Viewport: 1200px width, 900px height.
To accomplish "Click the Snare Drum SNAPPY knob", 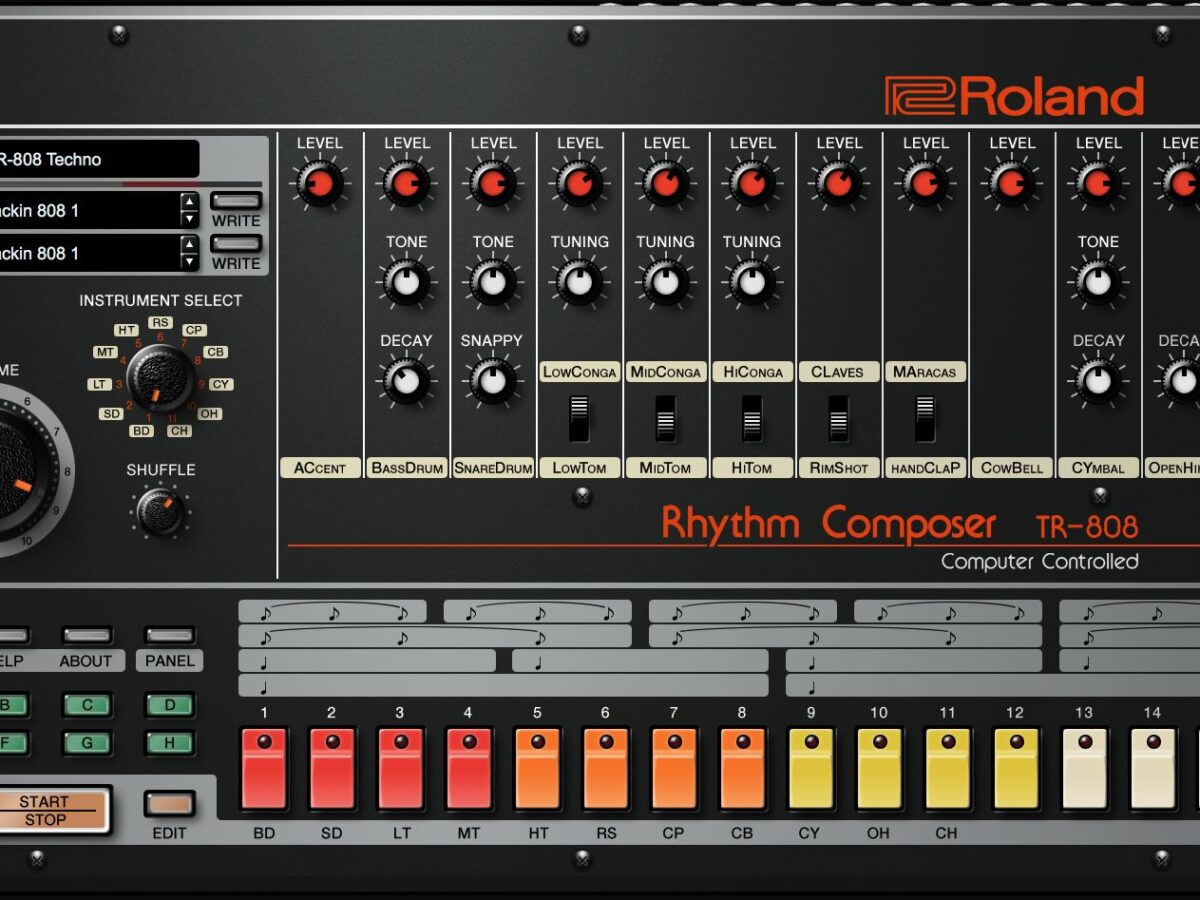I will (x=492, y=381).
